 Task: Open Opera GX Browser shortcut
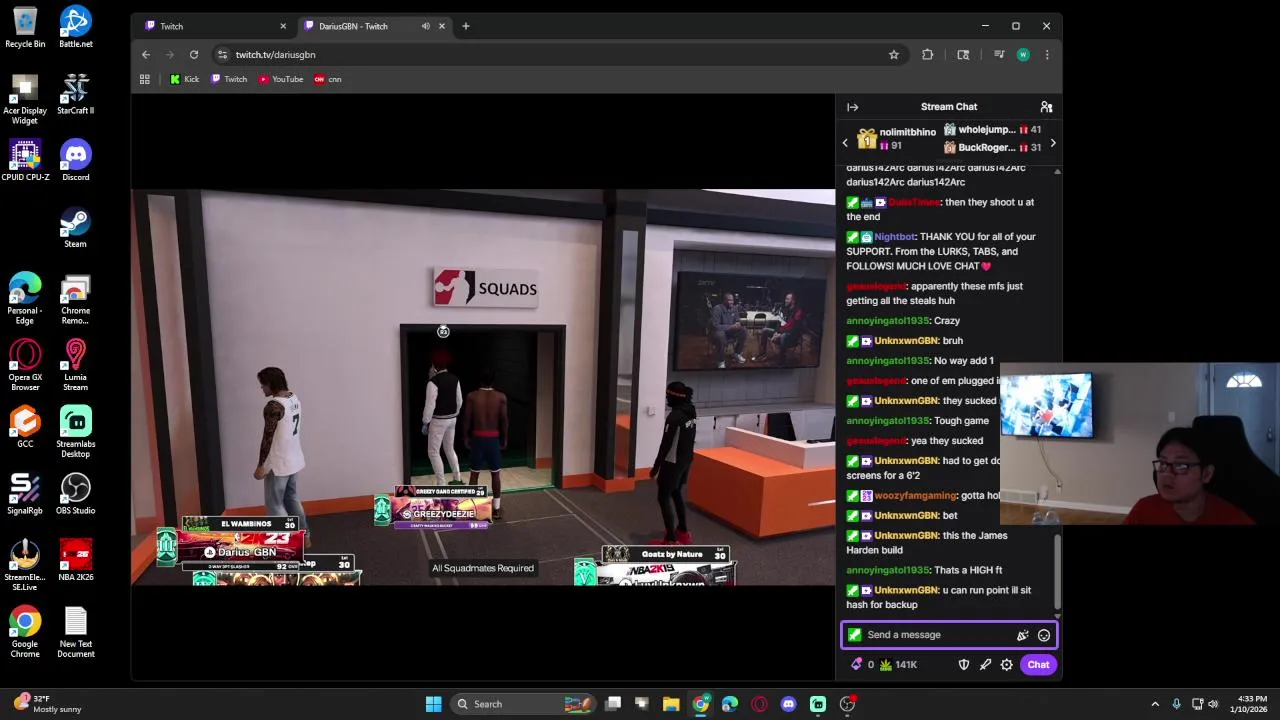pyautogui.click(x=25, y=365)
